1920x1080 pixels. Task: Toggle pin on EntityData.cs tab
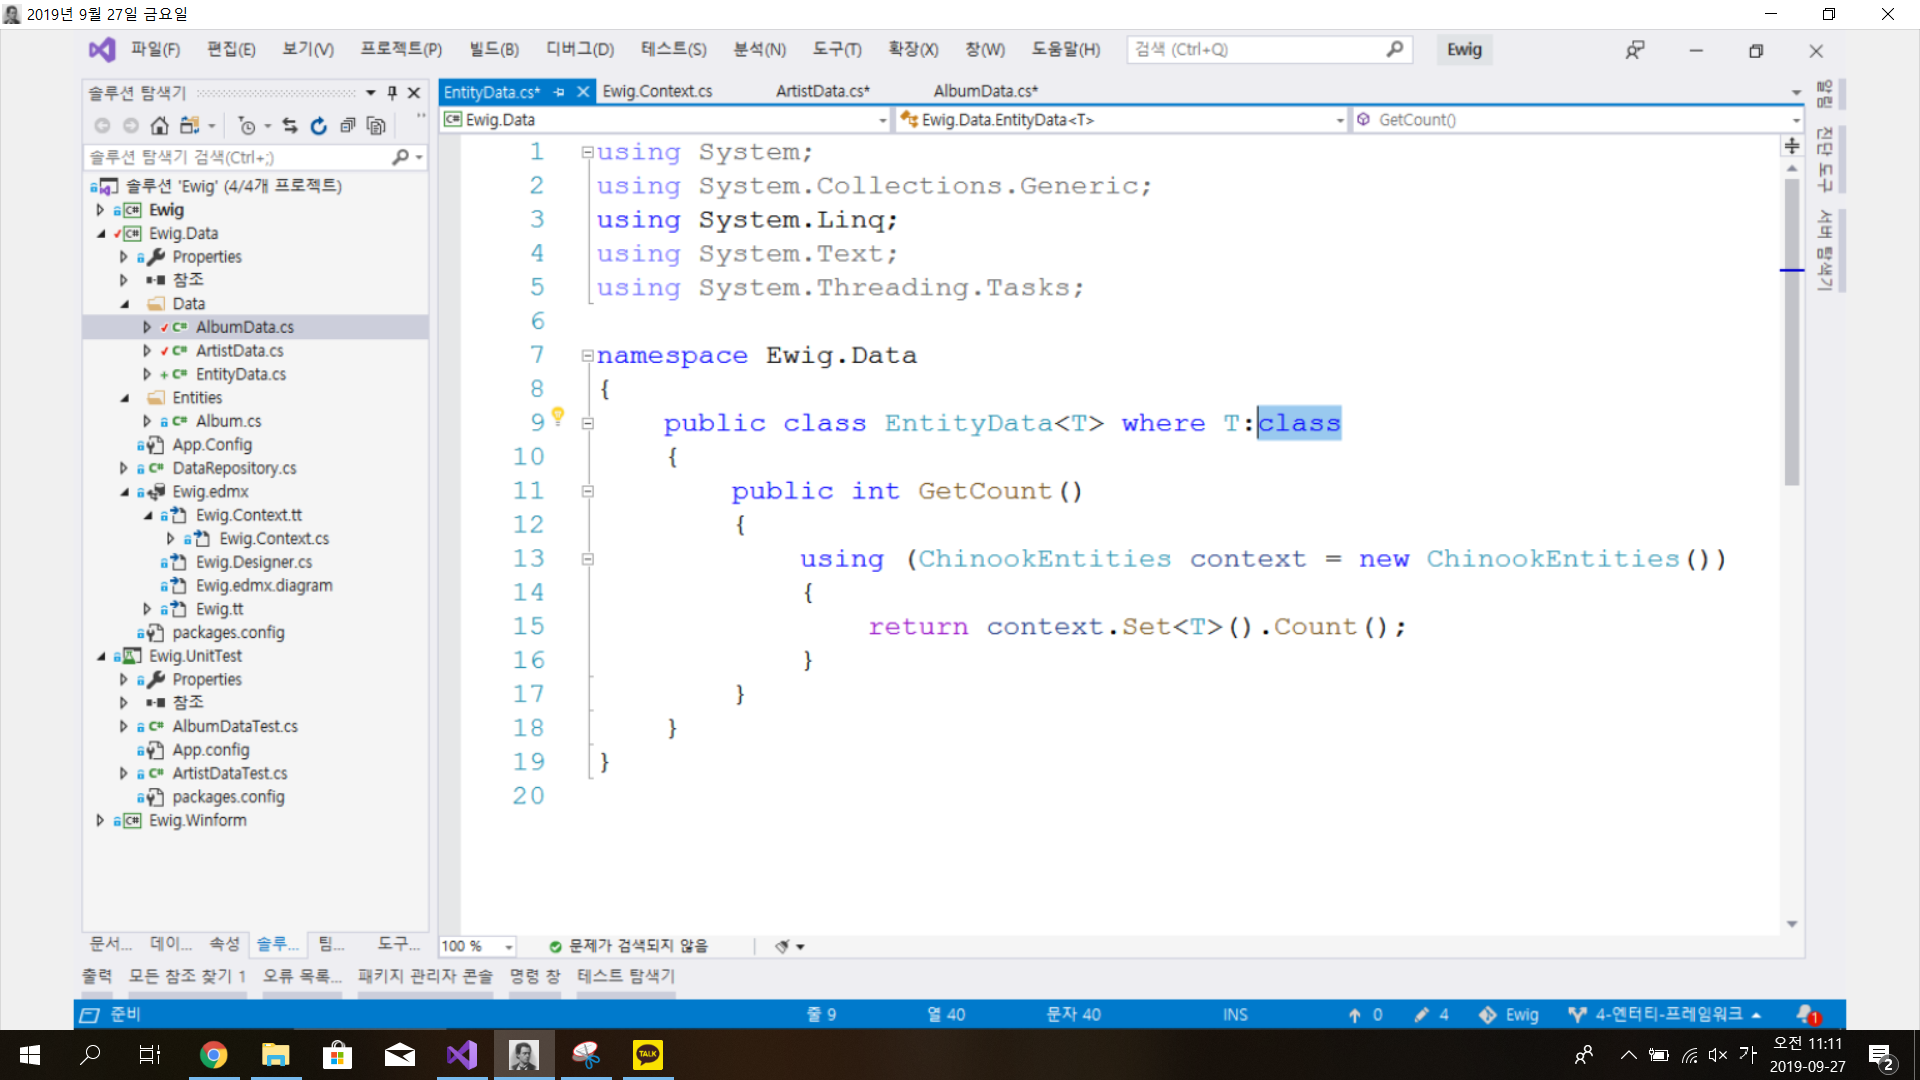(559, 91)
